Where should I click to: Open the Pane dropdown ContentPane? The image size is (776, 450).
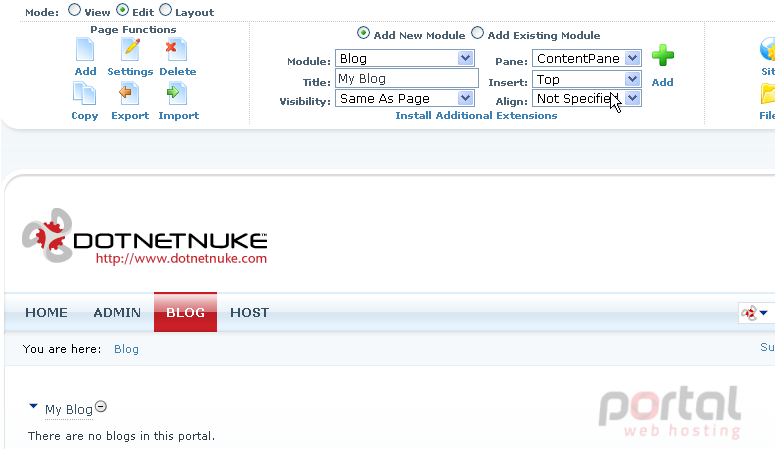pos(587,58)
